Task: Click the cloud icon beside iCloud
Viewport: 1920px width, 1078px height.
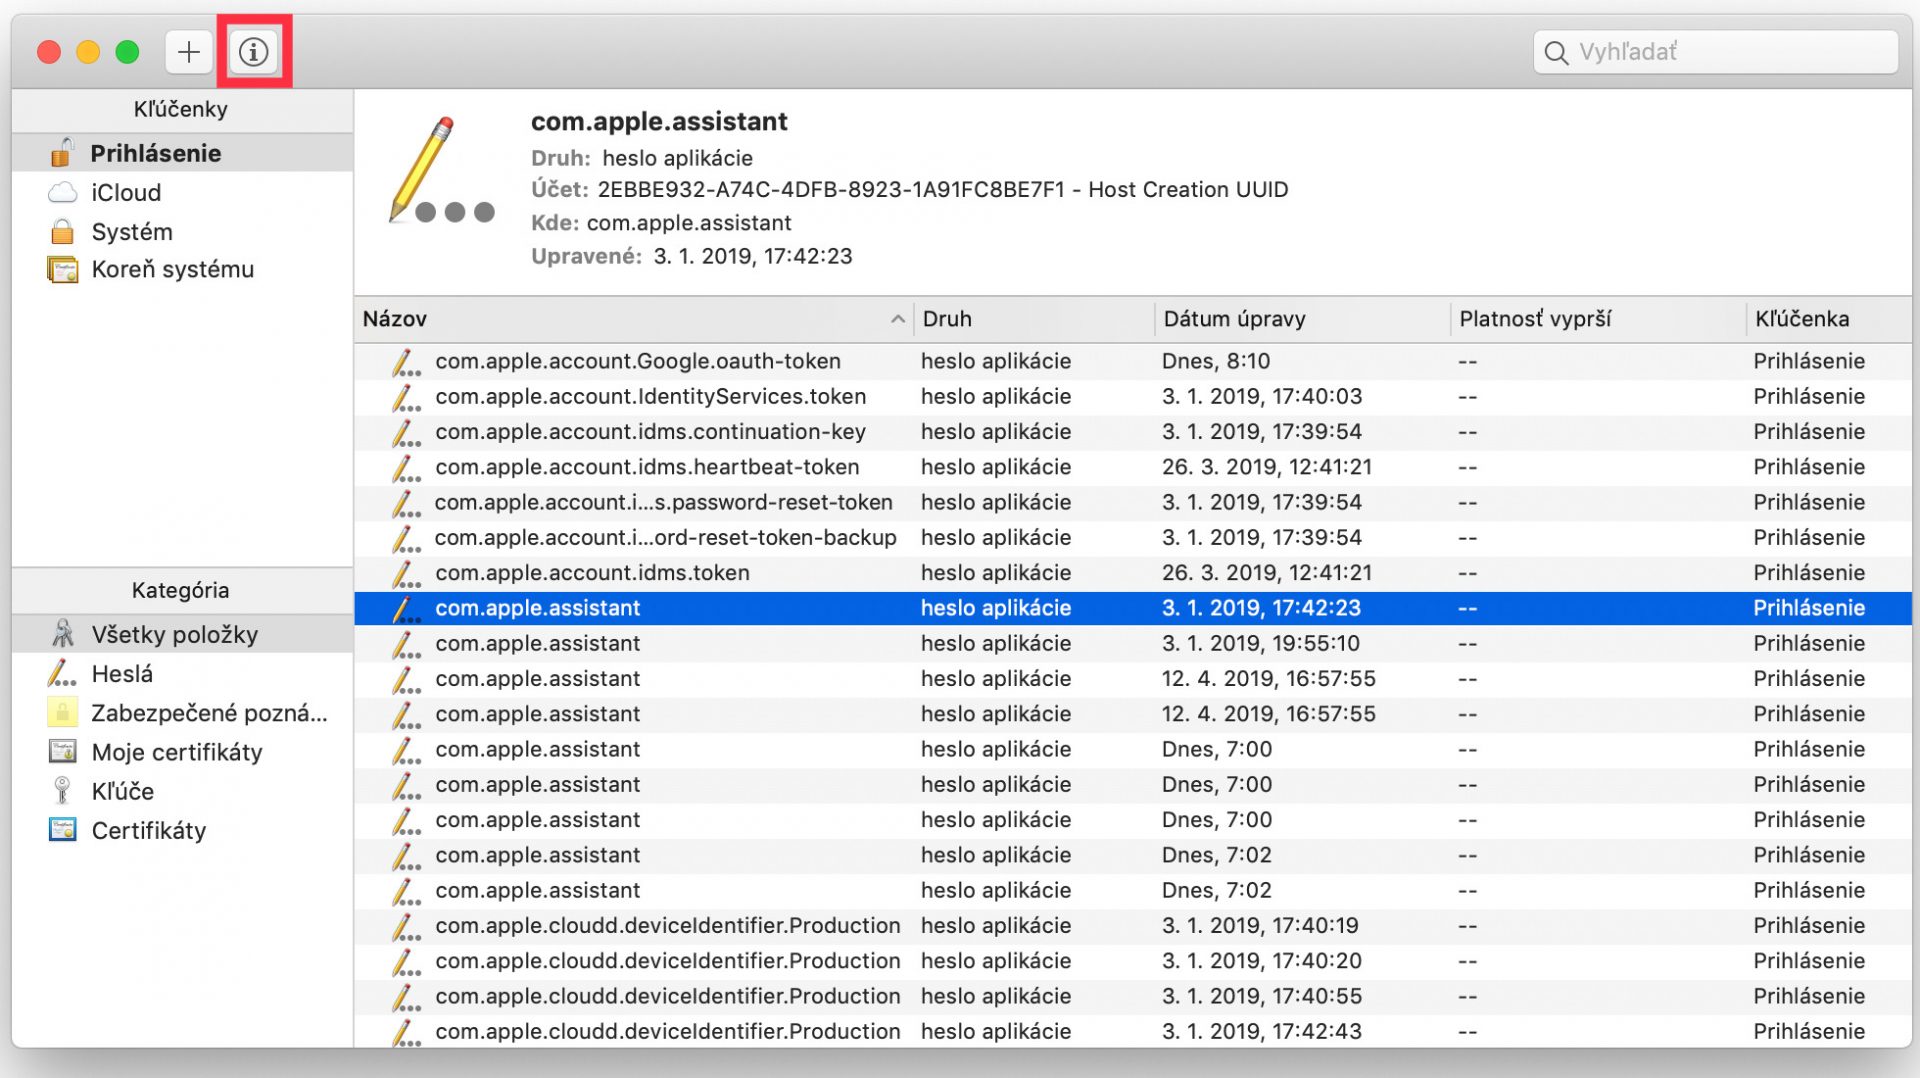Action: (x=62, y=192)
